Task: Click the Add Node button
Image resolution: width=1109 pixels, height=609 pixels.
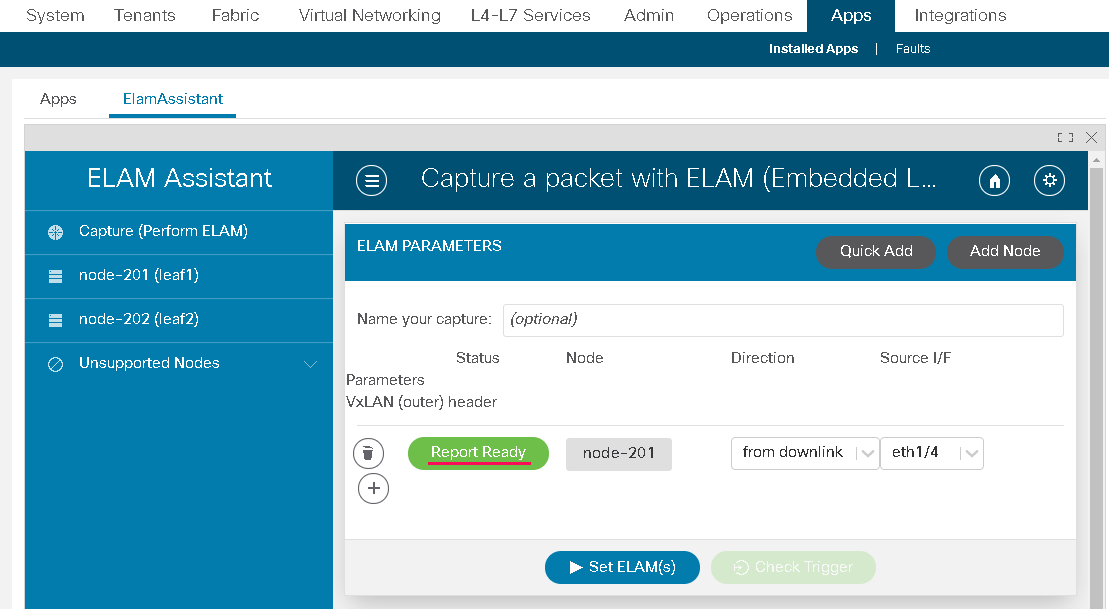Action: (x=1005, y=252)
